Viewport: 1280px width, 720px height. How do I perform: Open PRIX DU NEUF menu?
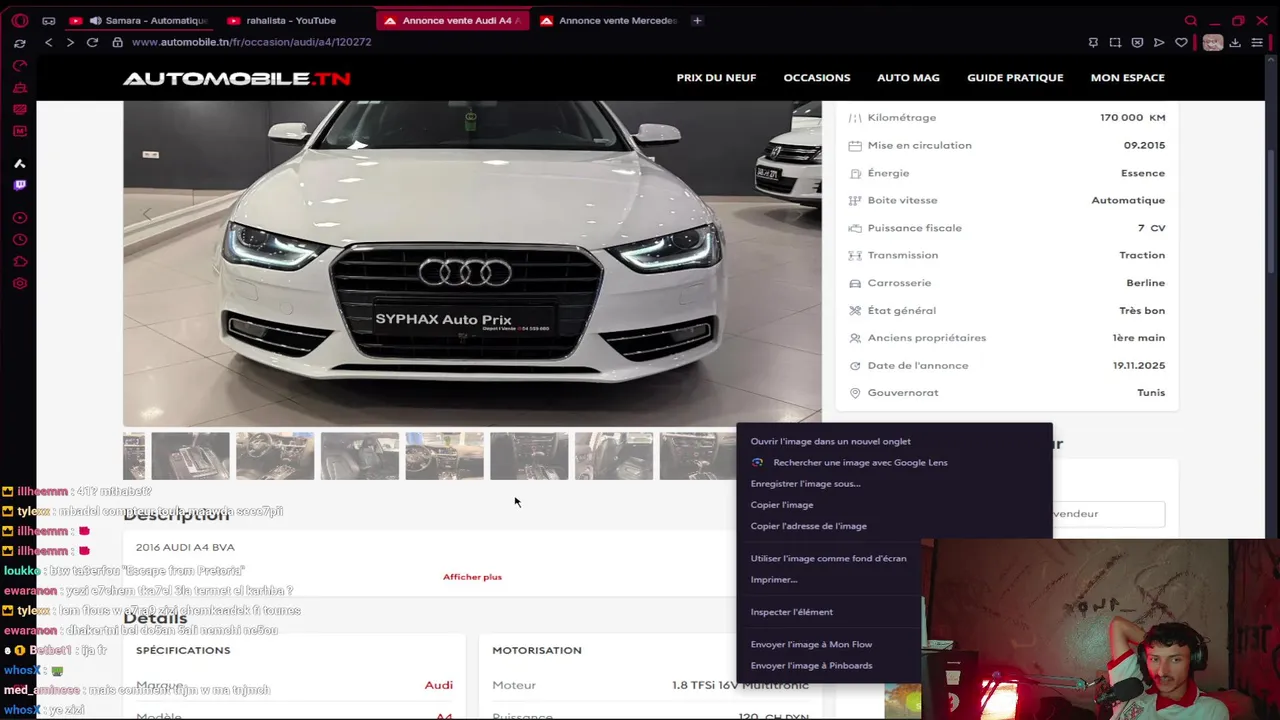coord(716,77)
